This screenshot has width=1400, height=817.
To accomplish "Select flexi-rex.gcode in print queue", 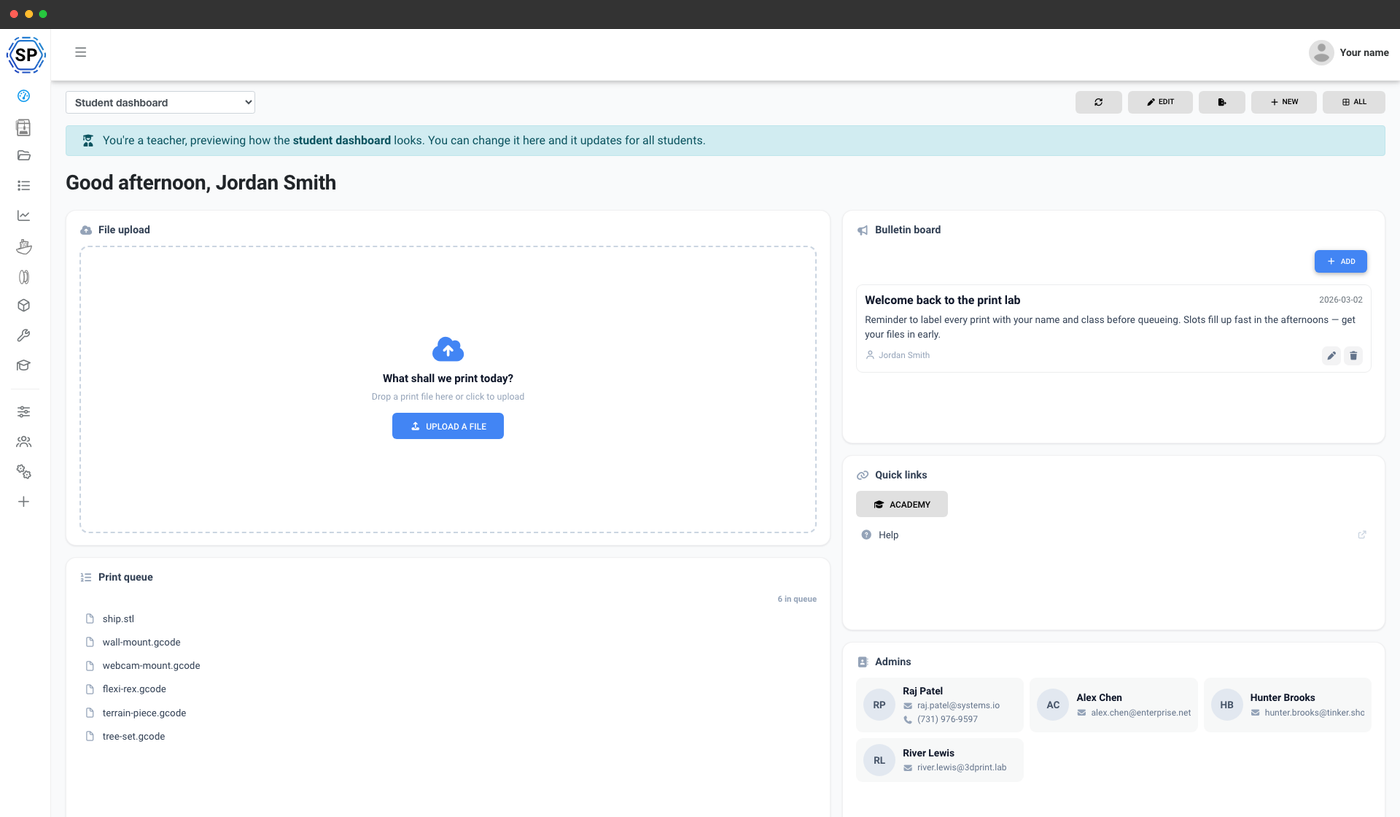I will (134, 689).
